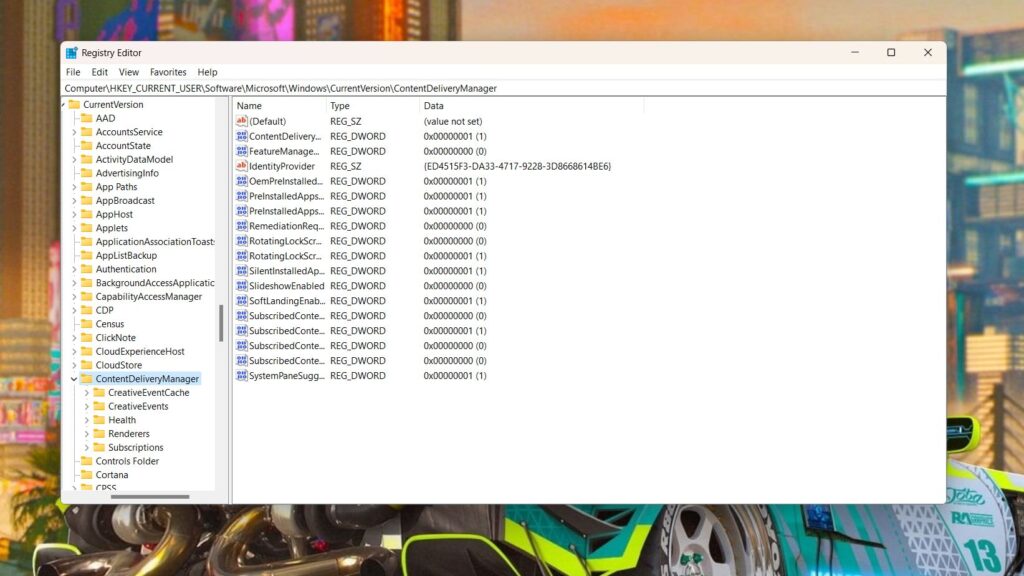This screenshot has height=576, width=1024.
Task: Click the Registry Editor app icon in title bar
Action: point(71,53)
